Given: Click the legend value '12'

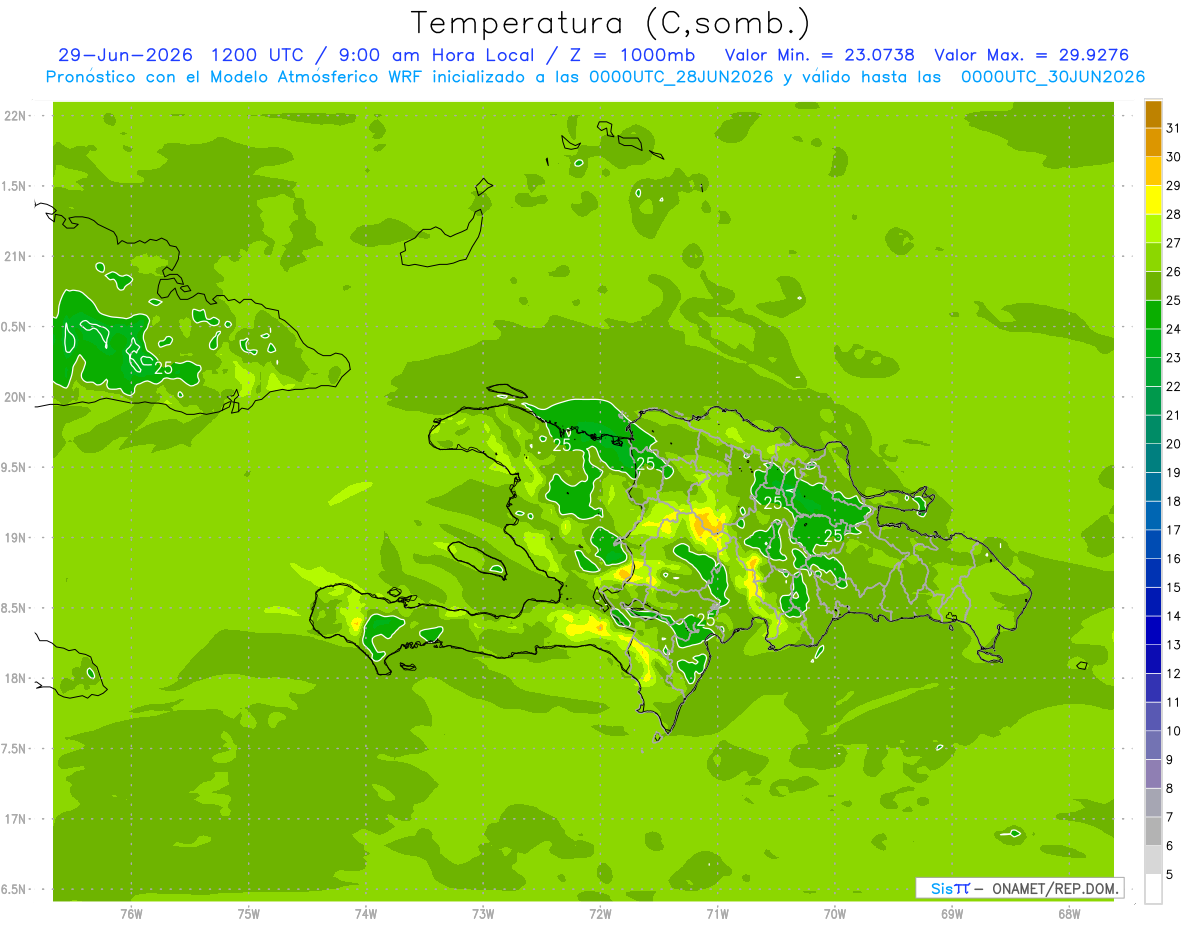Looking at the screenshot, I should coord(1174,673).
